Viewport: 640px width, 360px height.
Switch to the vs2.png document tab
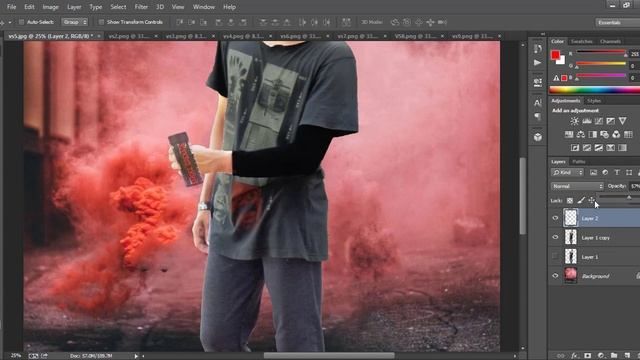[128, 36]
